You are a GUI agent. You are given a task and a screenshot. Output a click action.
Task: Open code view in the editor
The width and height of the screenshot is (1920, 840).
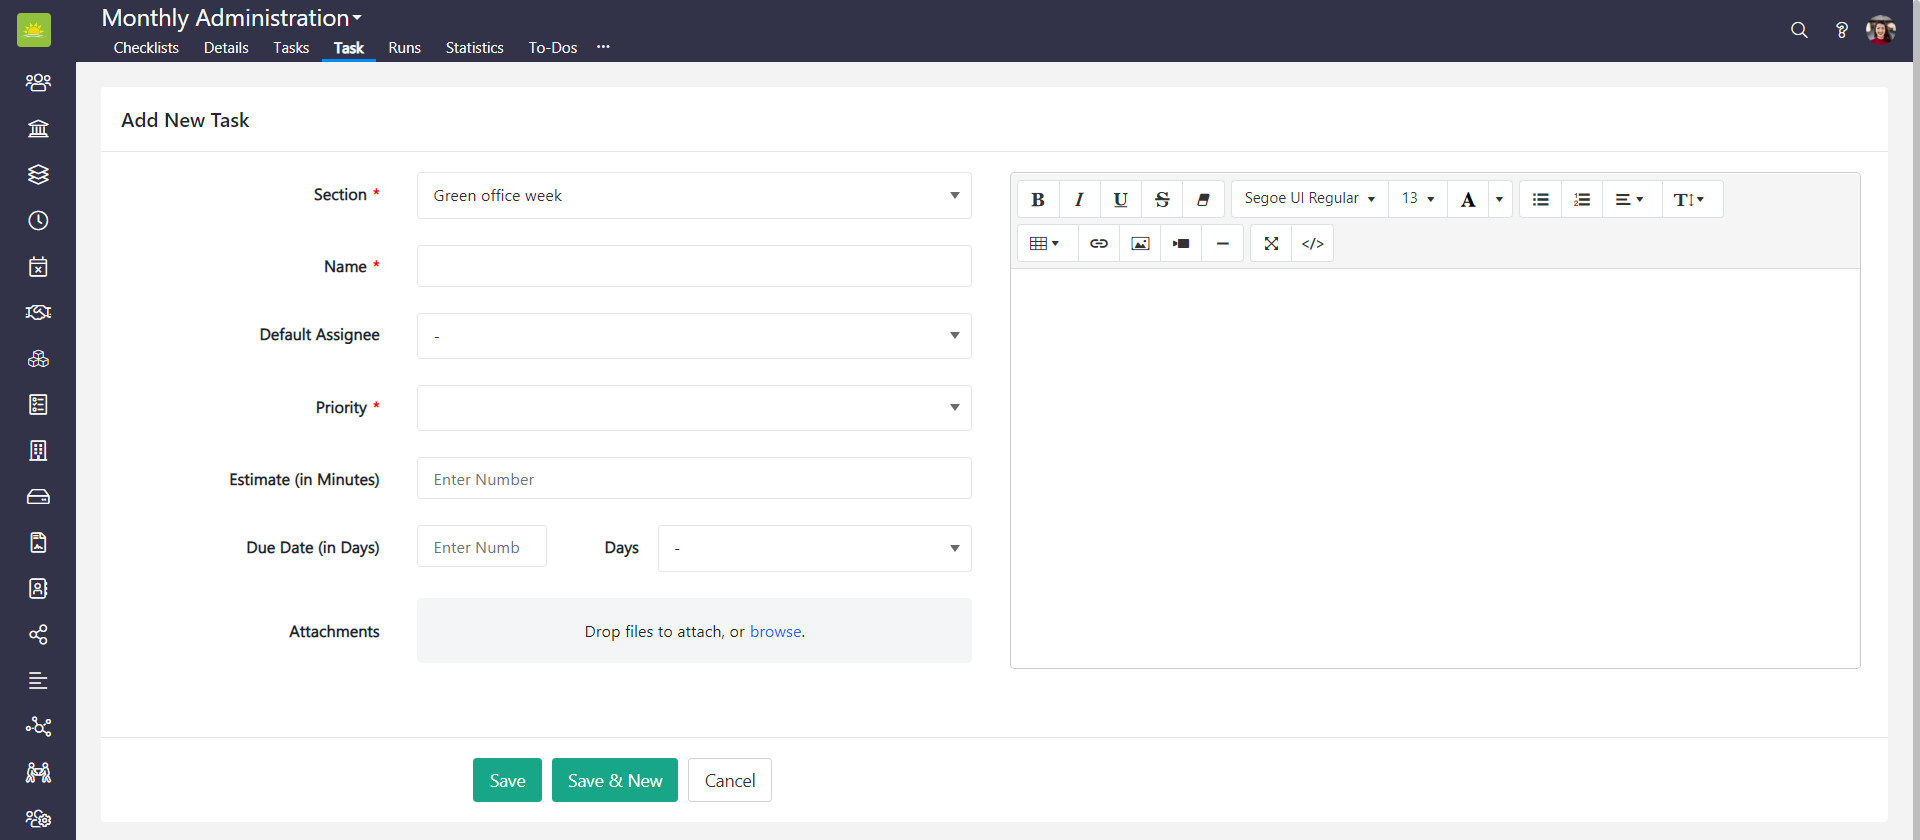coord(1312,244)
